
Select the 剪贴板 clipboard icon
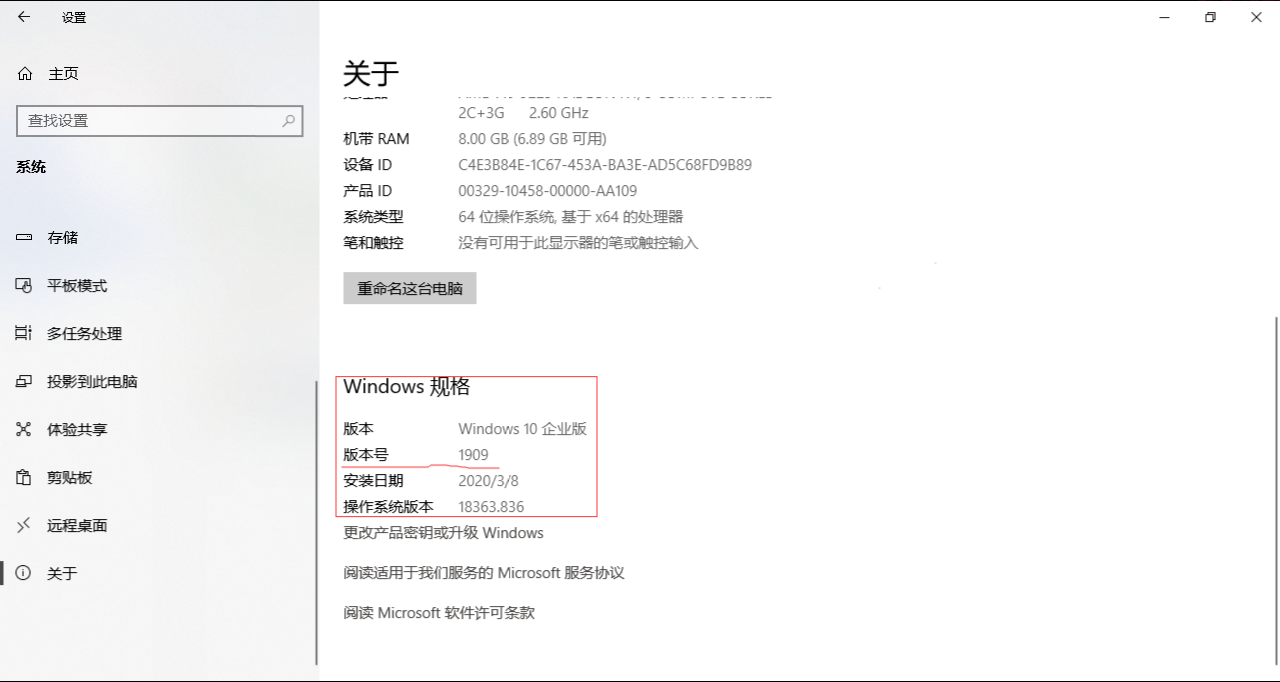(25, 478)
